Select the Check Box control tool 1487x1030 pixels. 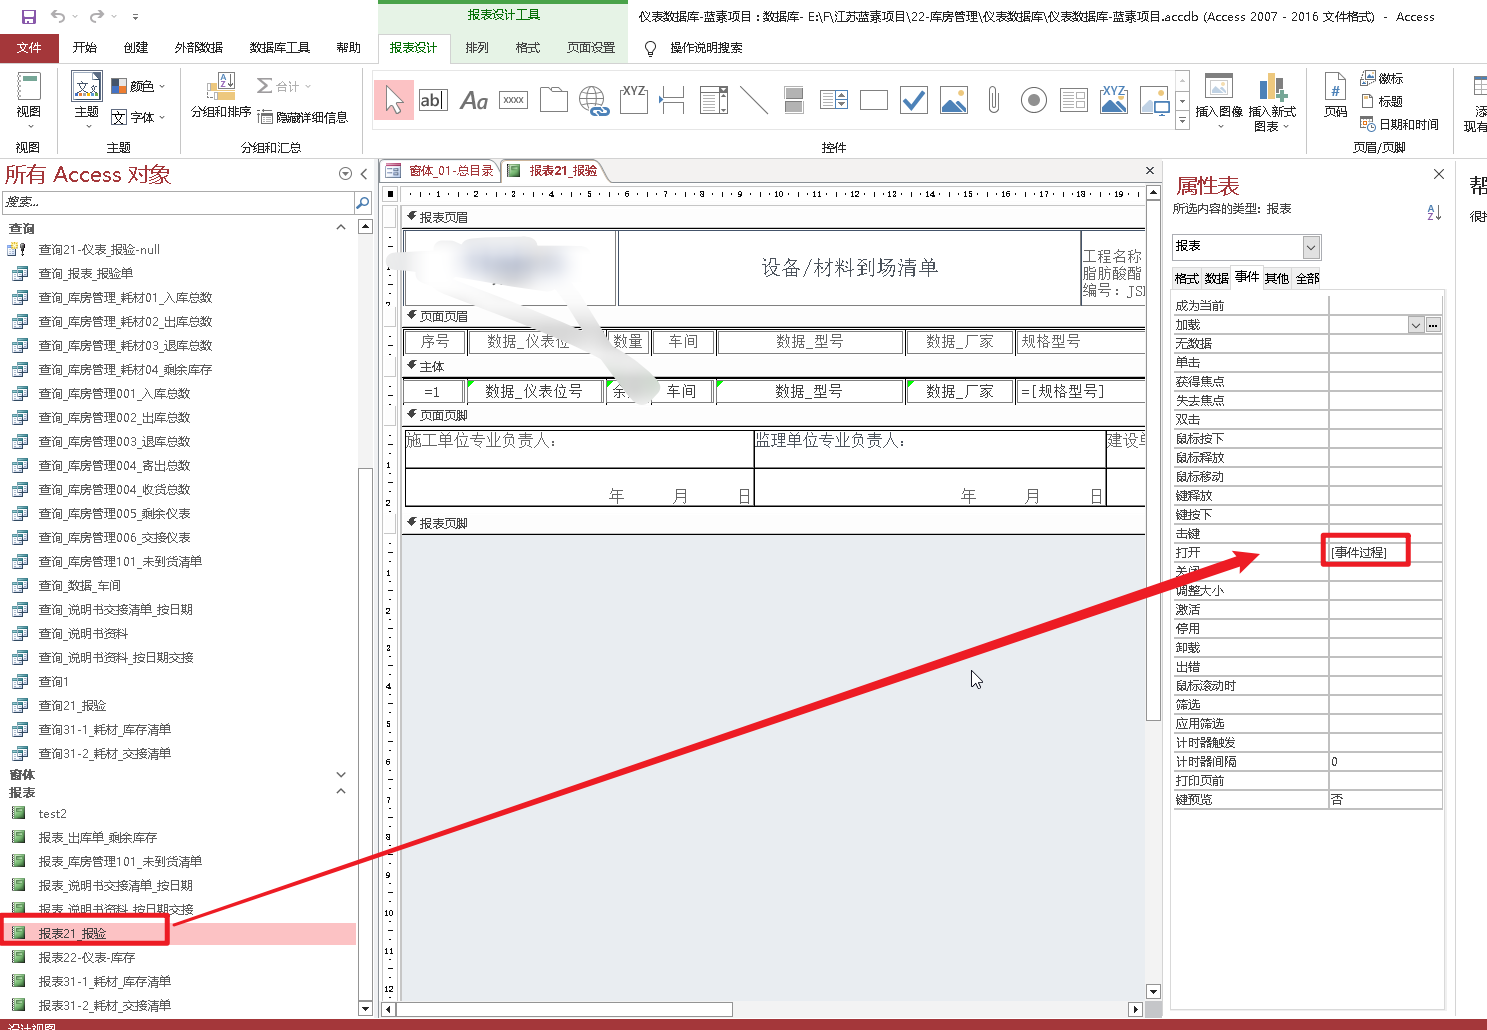click(914, 100)
